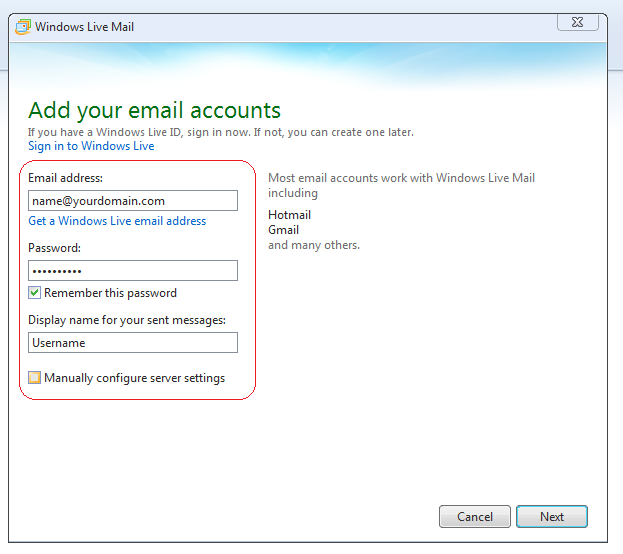
Task: Uncheck Remember this password checkbox
Action: tap(35, 293)
